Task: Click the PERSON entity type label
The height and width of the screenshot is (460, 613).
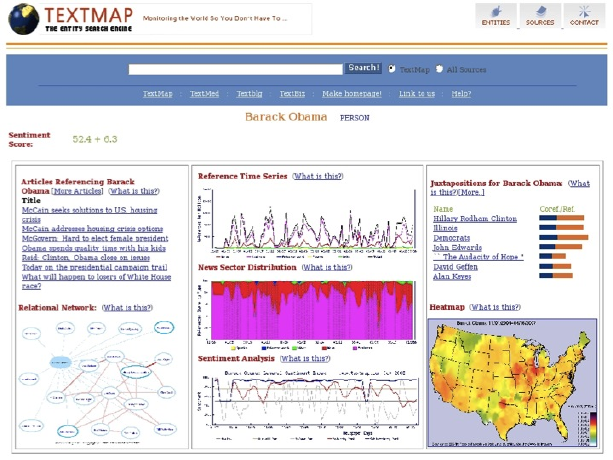Action: tap(355, 118)
